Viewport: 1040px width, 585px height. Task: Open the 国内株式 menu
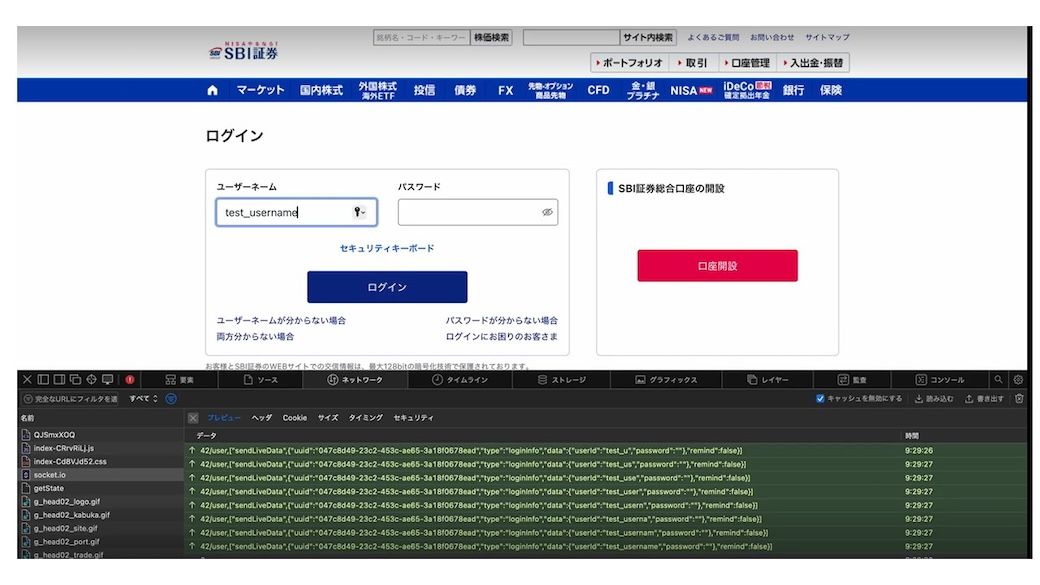pyautogui.click(x=321, y=90)
